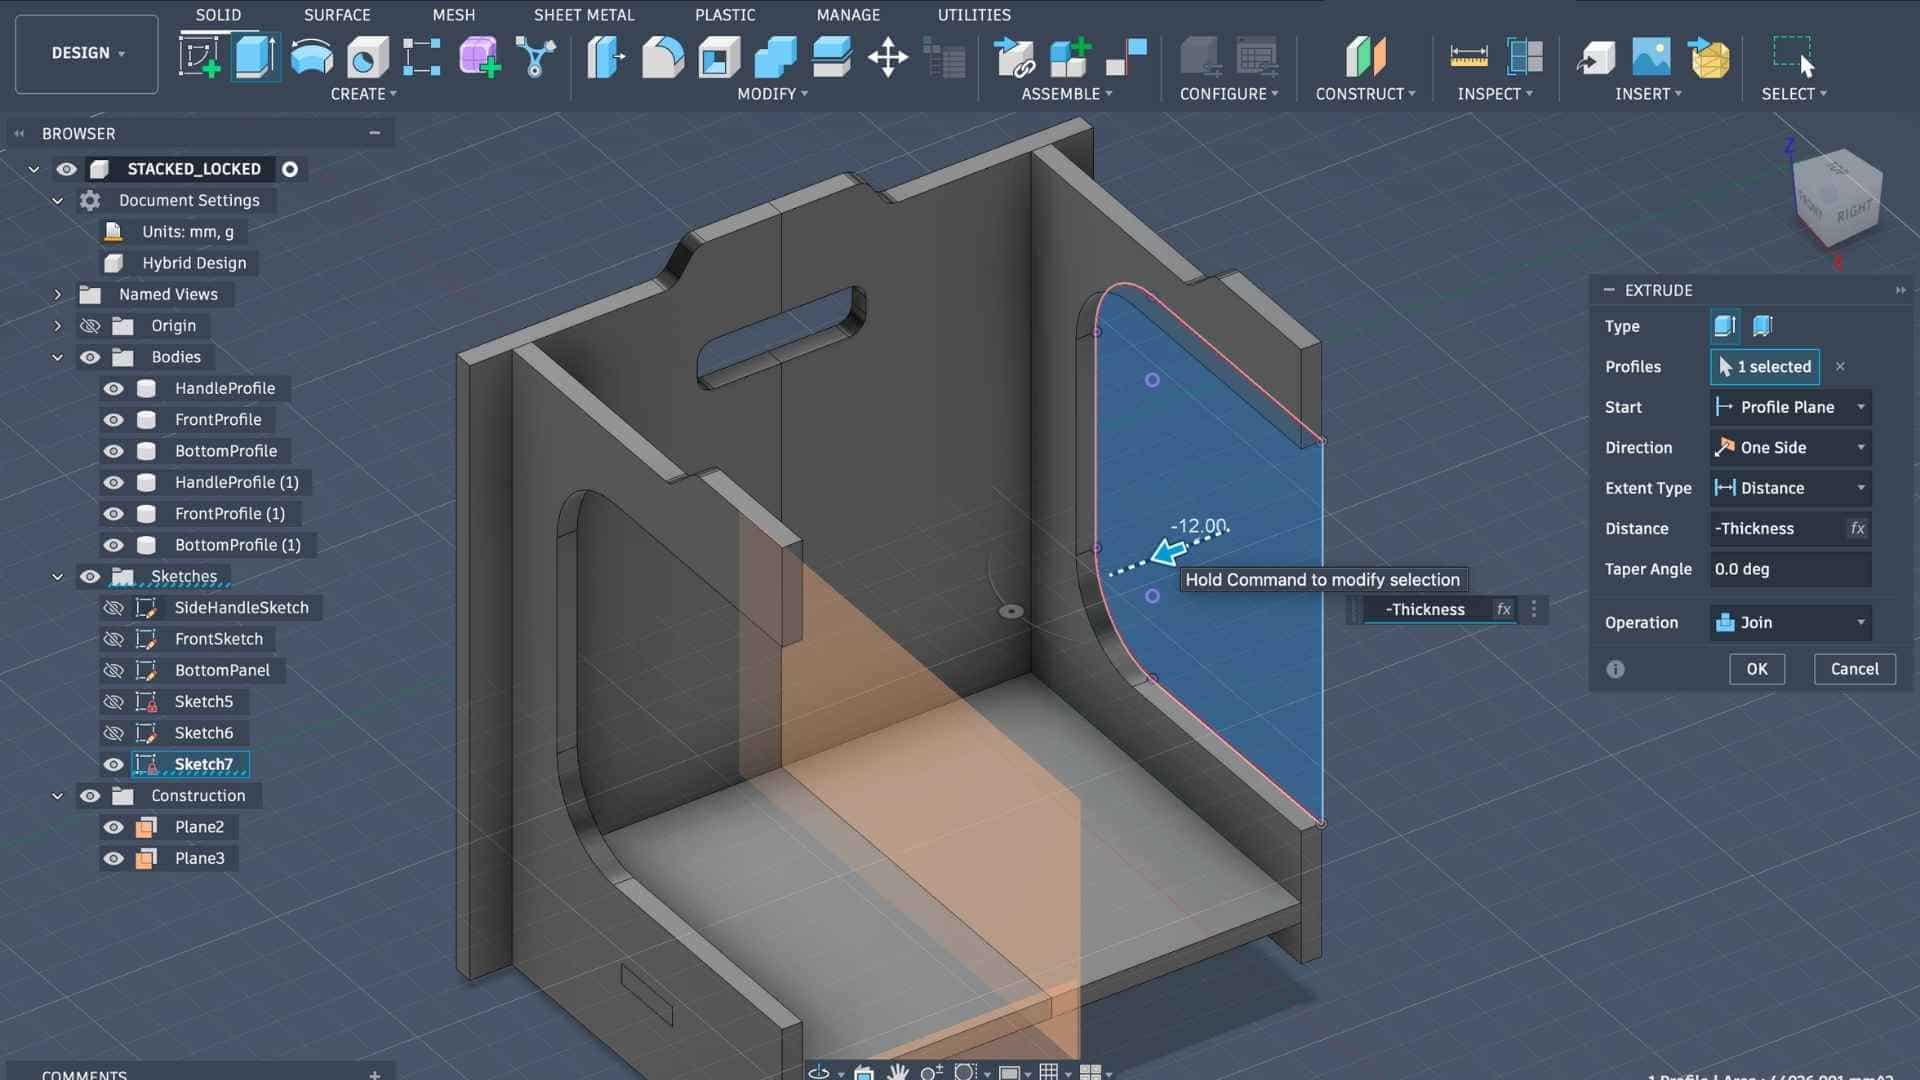Viewport: 1920px width, 1080px height.
Task: Click the Create Sketch toolbar icon
Action: tap(199, 56)
